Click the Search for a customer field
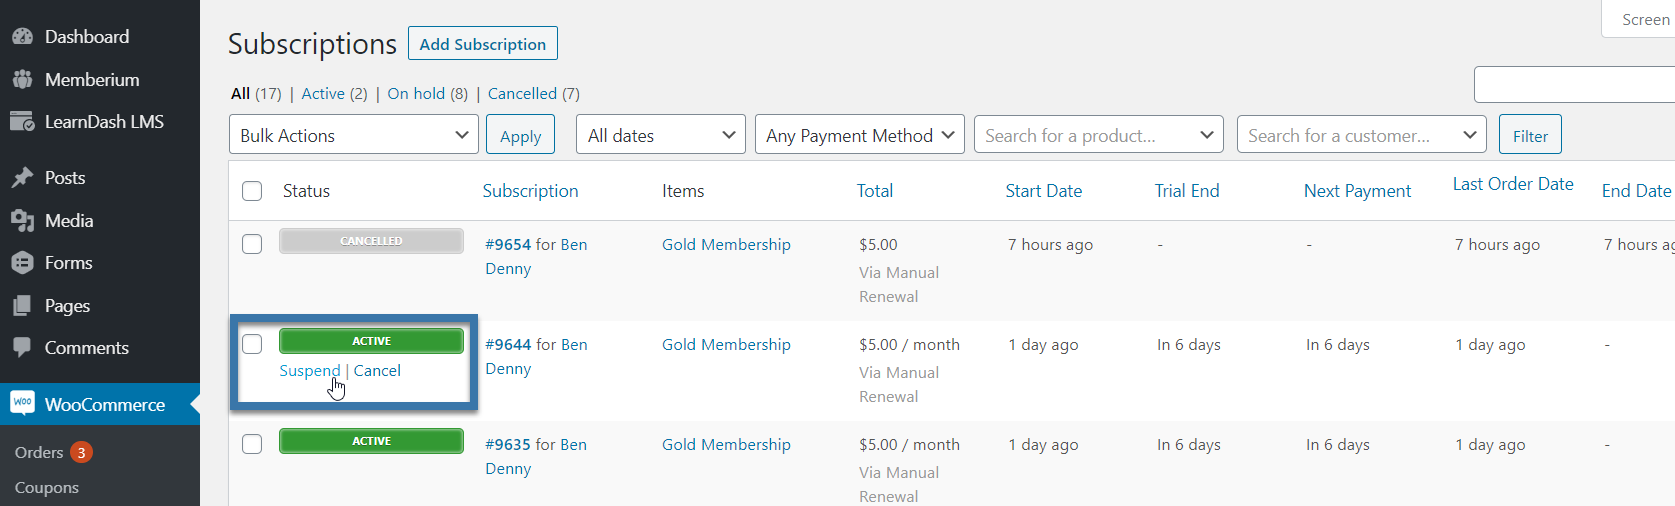Viewport: 1675px width, 506px height. point(1362,135)
